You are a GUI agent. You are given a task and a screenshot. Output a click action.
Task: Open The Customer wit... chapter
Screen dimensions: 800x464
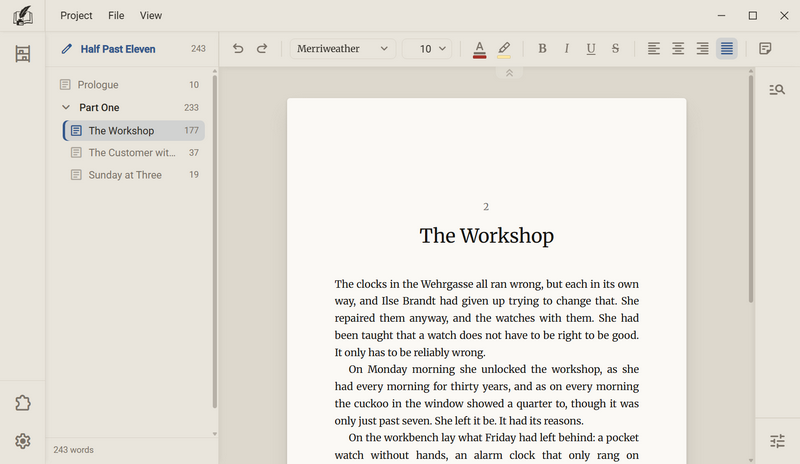coord(134,153)
